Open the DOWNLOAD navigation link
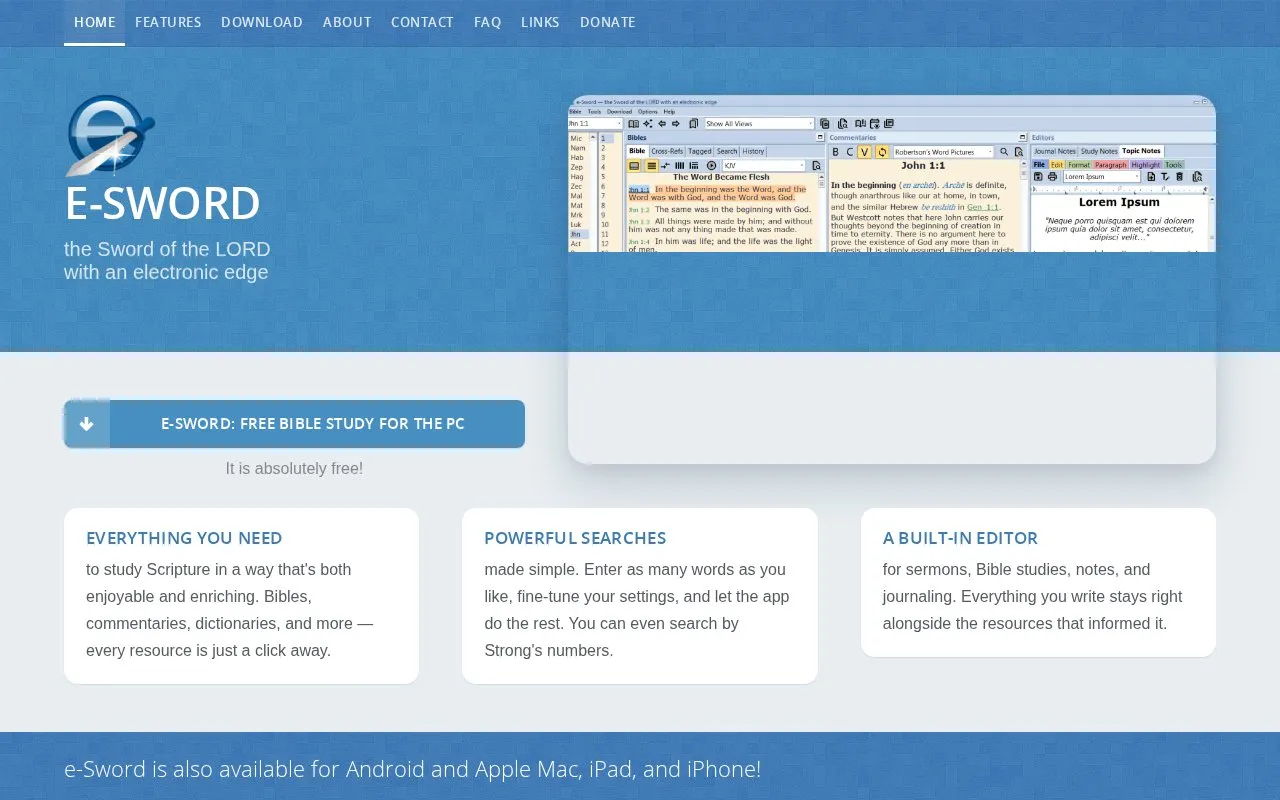Viewport: 1280px width, 800px height. (x=262, y=22)
